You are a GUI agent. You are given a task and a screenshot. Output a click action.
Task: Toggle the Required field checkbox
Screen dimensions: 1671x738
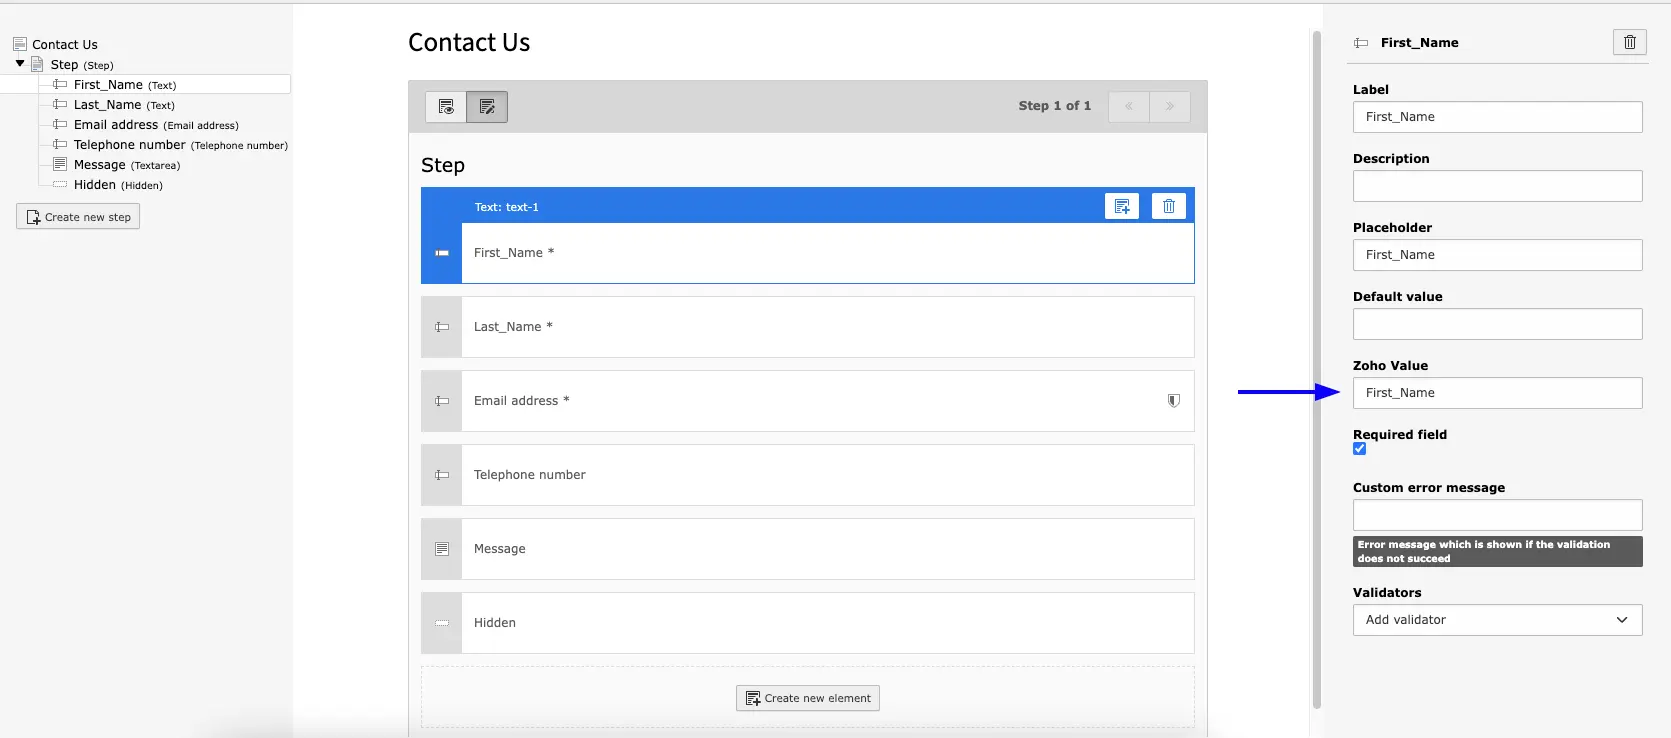[1359, 449]
